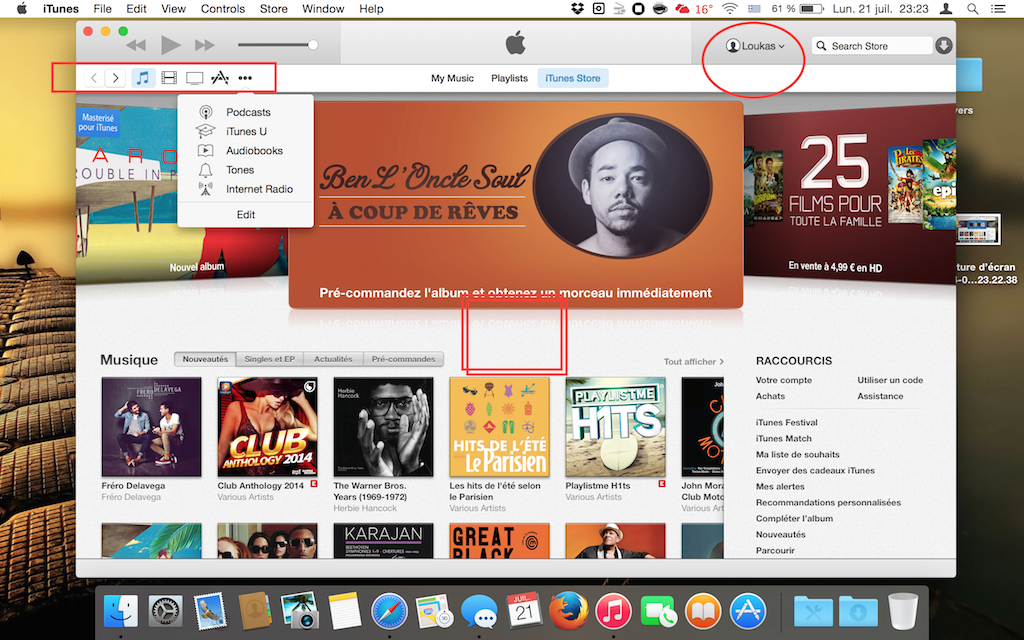Click the Compléter l'album link

(794, 519)
